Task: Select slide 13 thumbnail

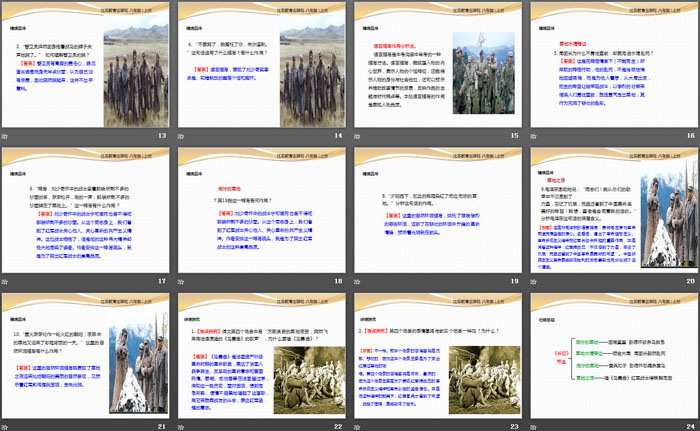Action: (x=86, y=65)
